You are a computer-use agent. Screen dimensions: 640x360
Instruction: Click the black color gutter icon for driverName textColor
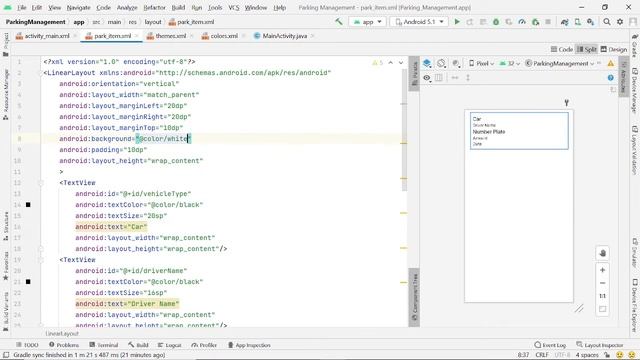pos(28,282)
